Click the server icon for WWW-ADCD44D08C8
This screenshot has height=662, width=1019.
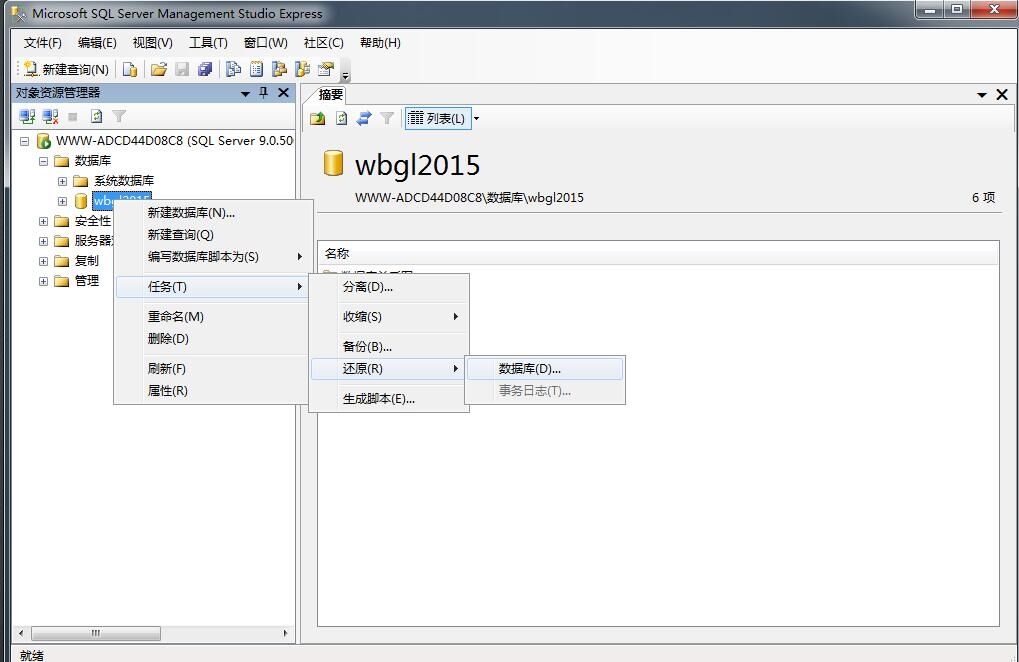(x=44, y=141)
